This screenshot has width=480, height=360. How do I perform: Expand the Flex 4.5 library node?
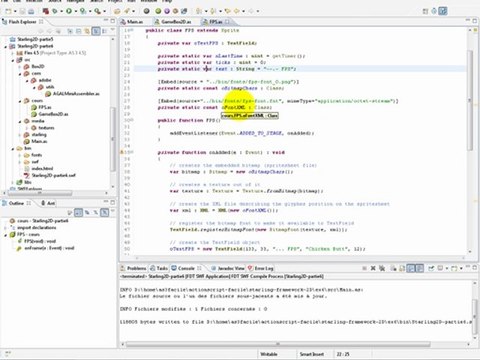12,53
